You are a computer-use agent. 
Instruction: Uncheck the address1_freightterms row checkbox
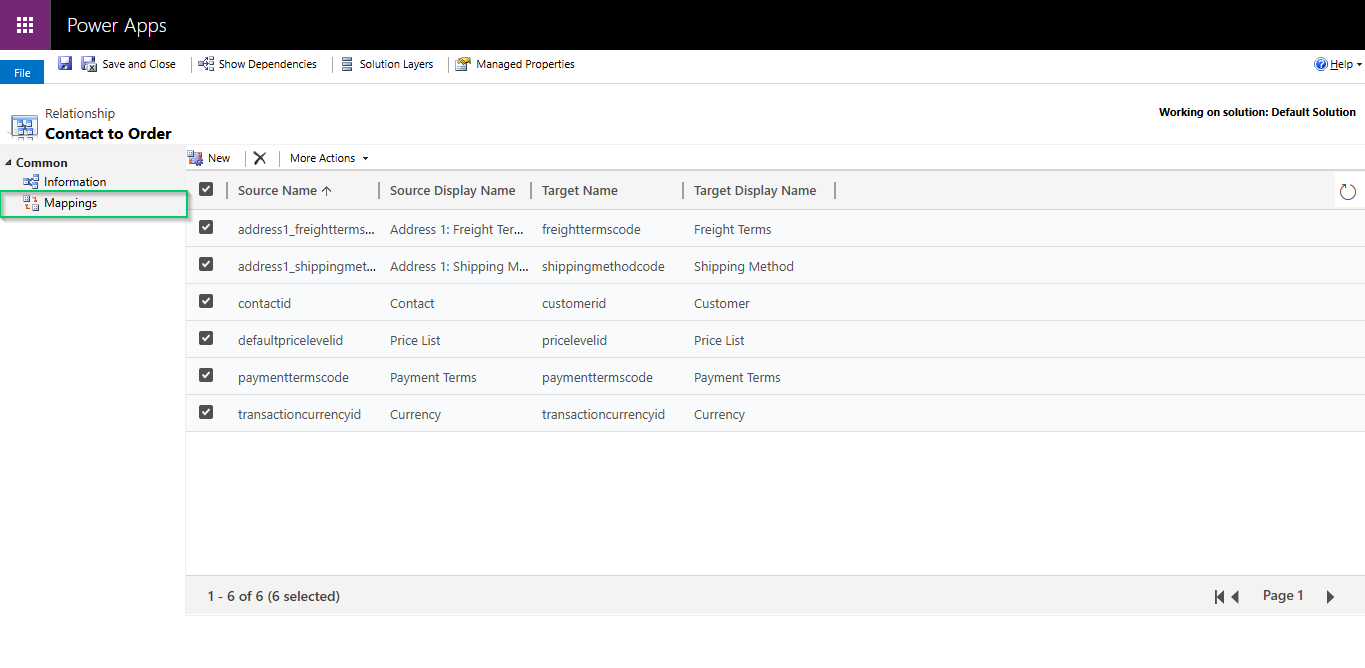point(206,227)
